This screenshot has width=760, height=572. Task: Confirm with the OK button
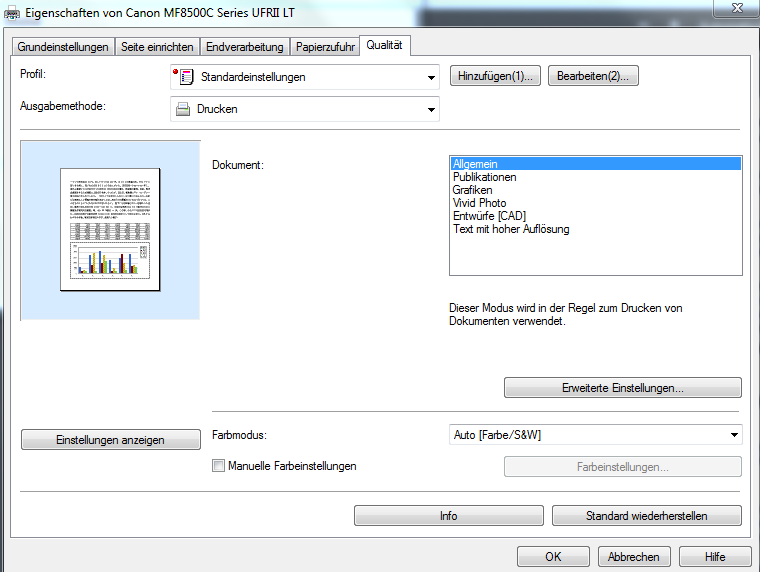pyautogui.click(x=553, y=556)
